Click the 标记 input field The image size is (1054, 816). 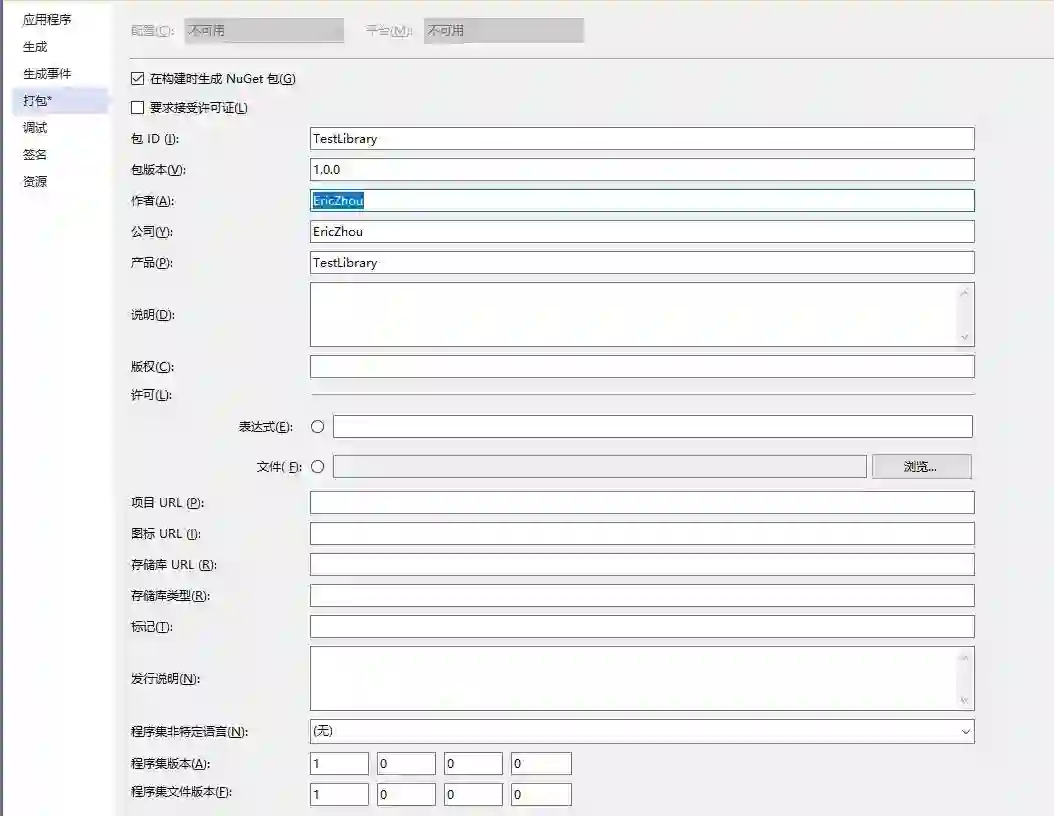tap(642, 626)
